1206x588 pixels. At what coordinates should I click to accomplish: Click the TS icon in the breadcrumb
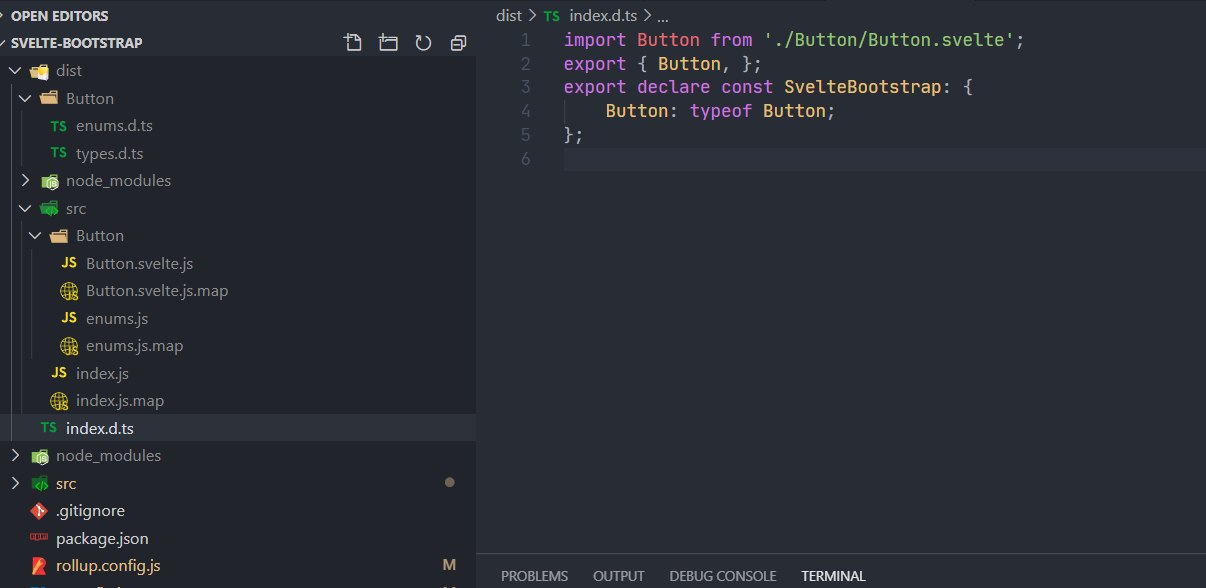click(x=552, y=16)
